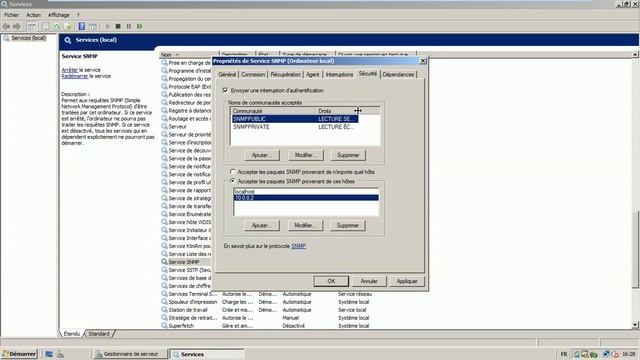The height and width of the screenshot is (360, 640).
Task: Click Modifier under the hosts list
Action: coord(306,225)
